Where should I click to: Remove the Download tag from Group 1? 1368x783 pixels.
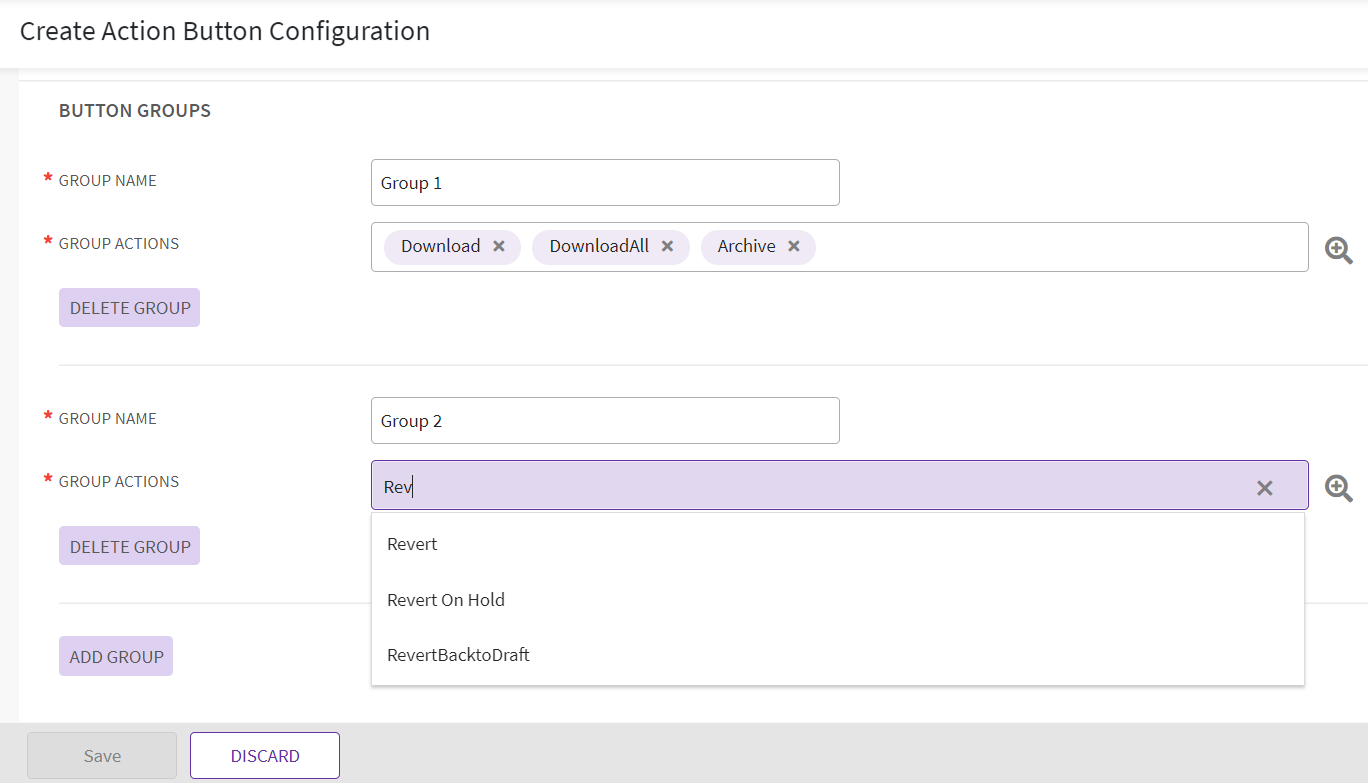pos(498,246)
